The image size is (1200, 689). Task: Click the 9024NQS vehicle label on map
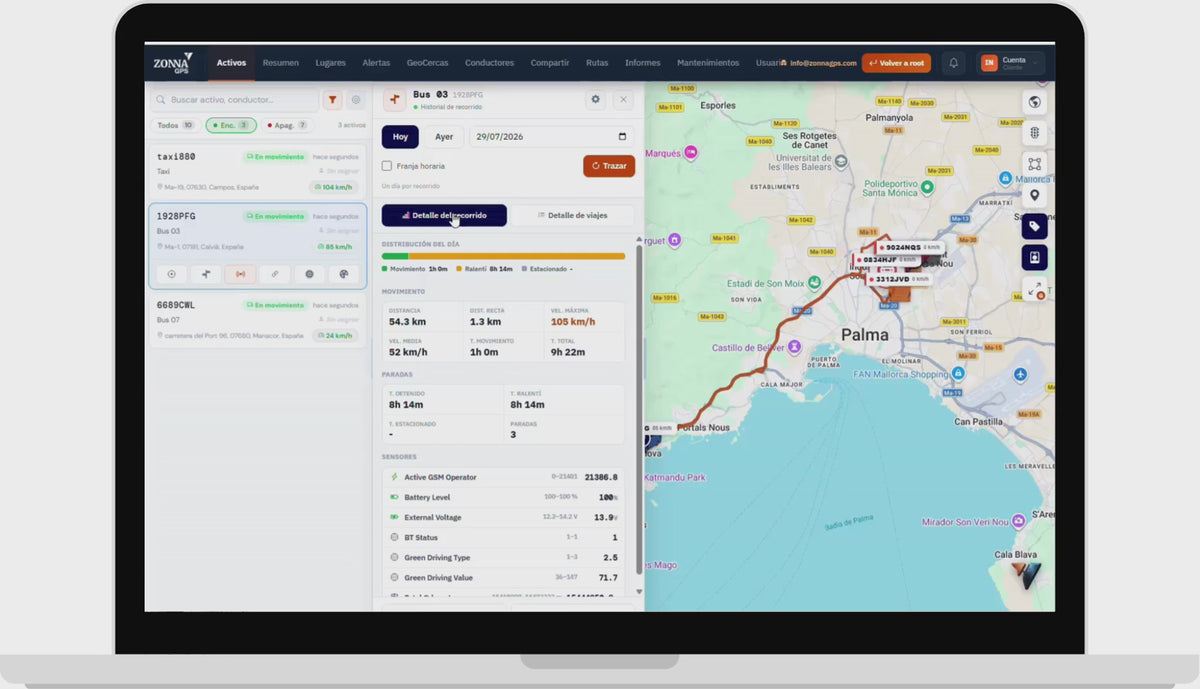[910, 247]
